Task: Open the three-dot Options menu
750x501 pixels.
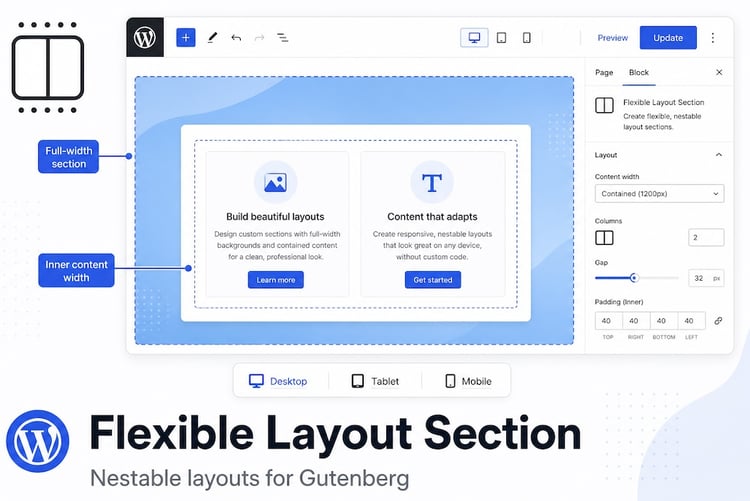Action: click(x=713, y=37)
